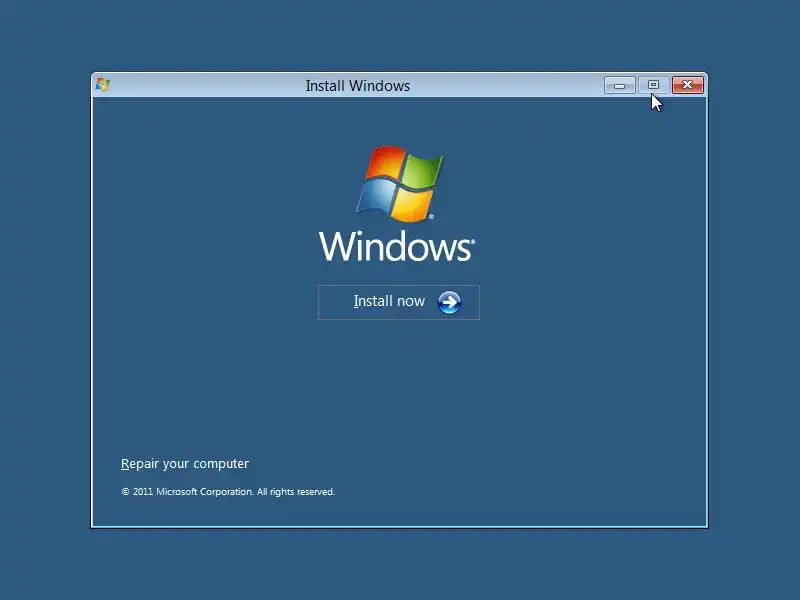The width and height of the screenshot is (800, 600).
Task: Close the Install Windows dialog
Action: click(x=687, y=85)
